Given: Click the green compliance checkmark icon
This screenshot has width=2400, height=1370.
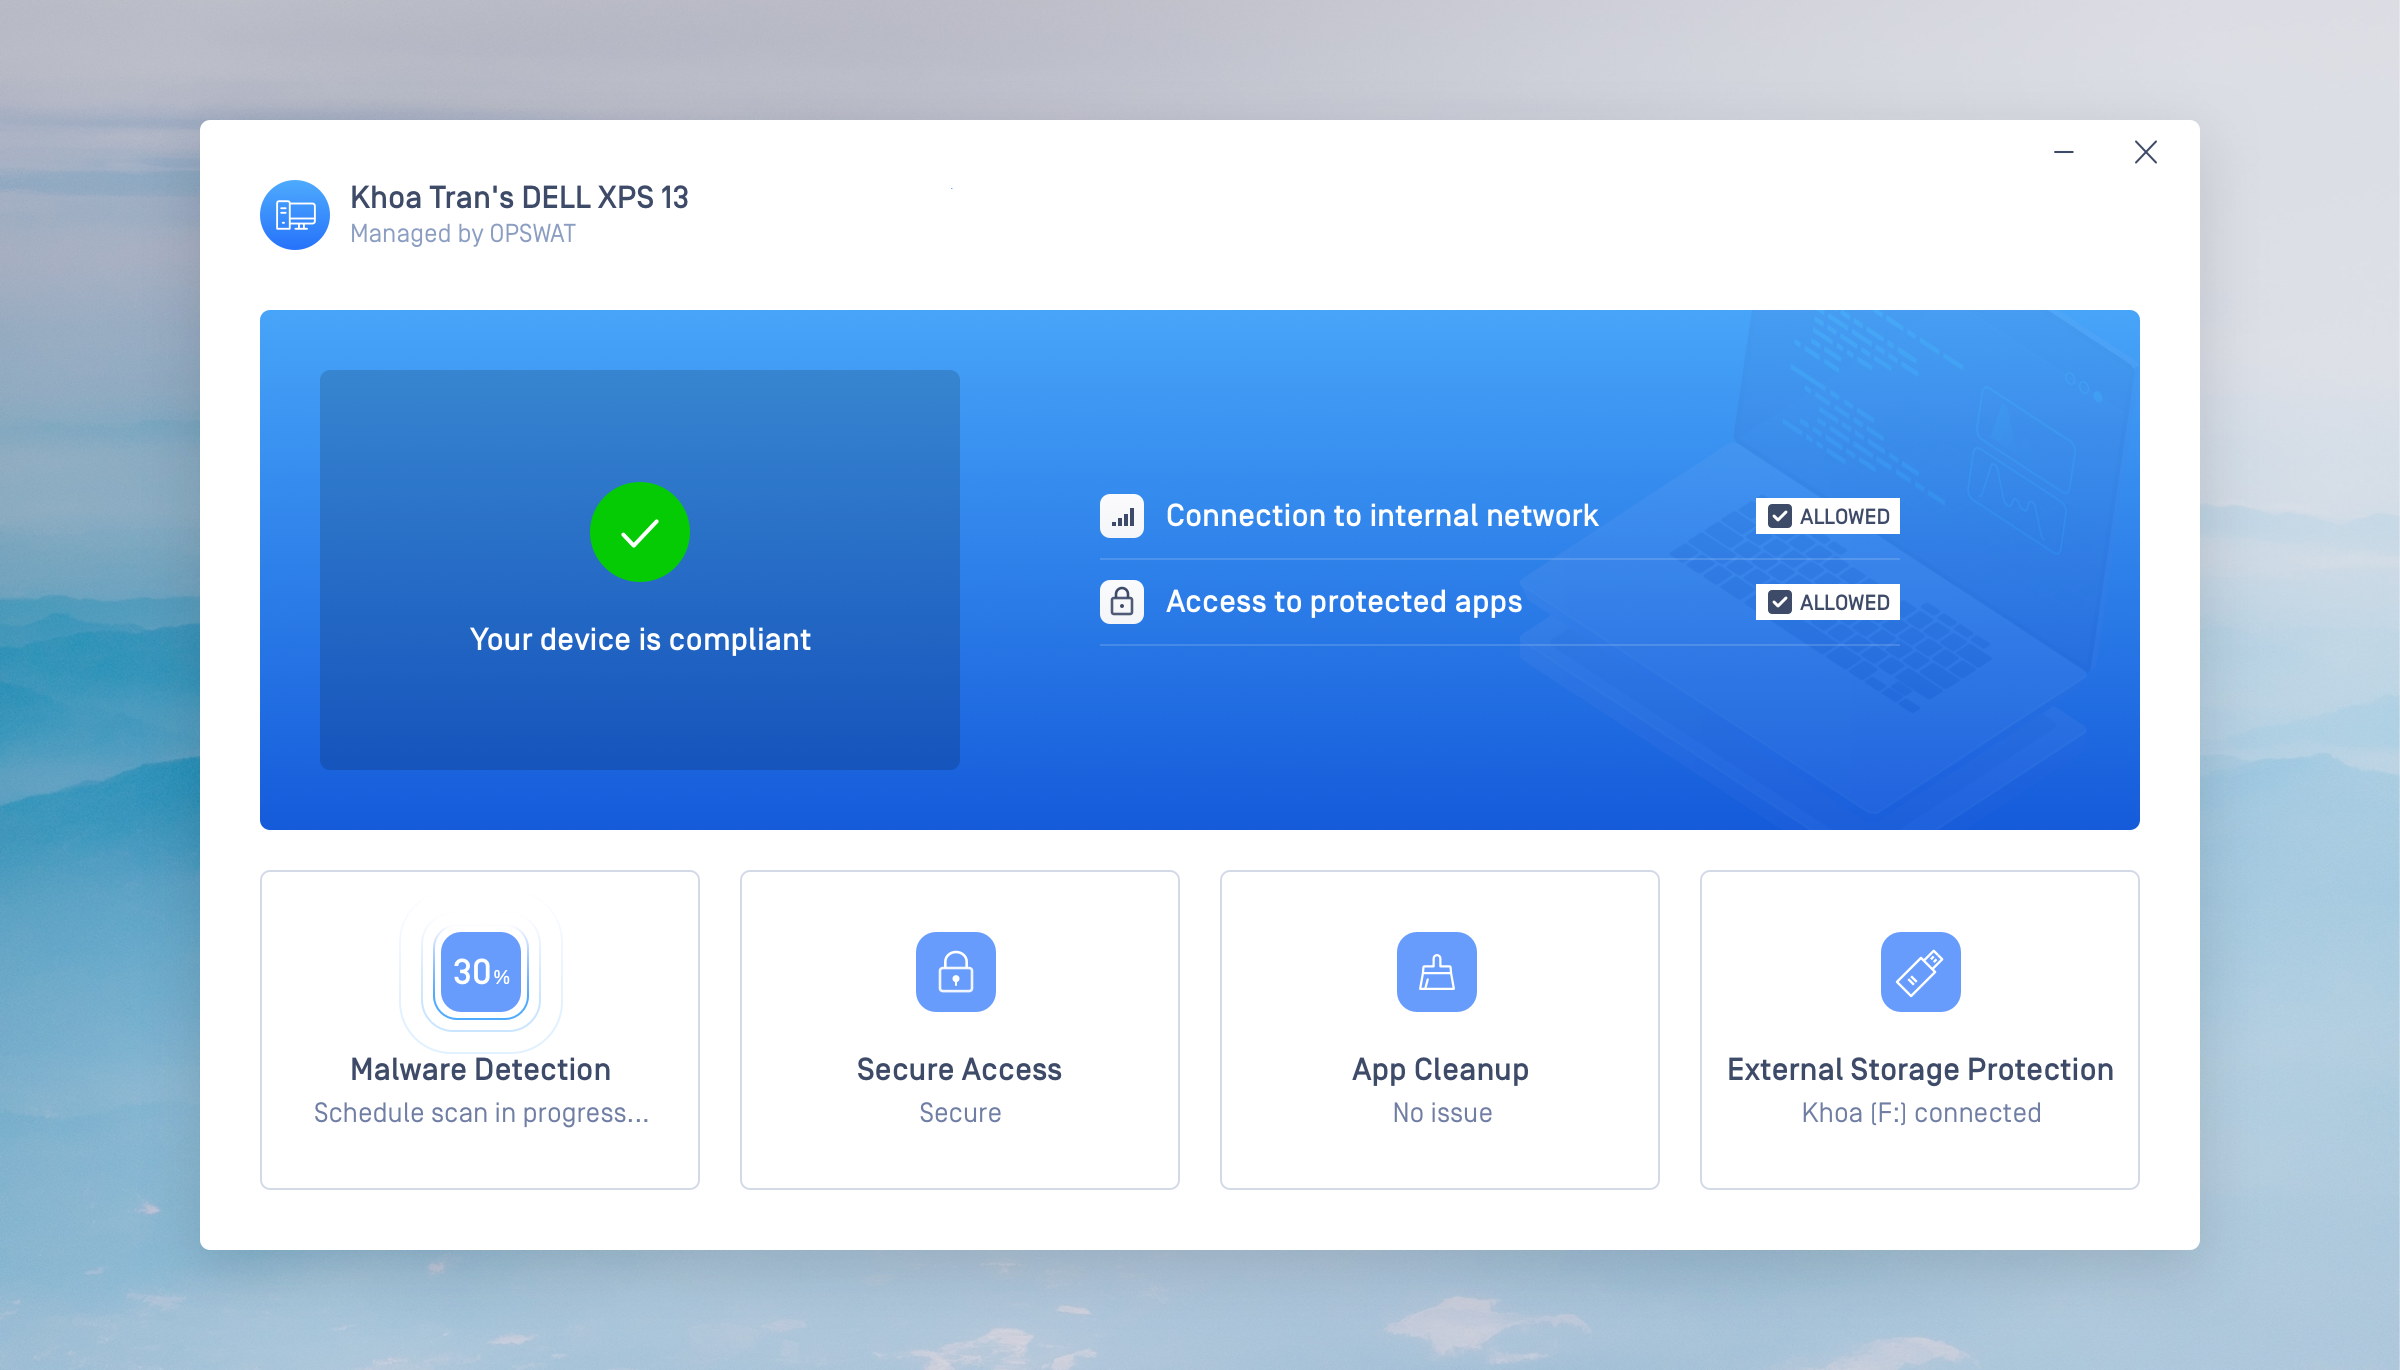Looking at the screenshot, I should 640,532.
